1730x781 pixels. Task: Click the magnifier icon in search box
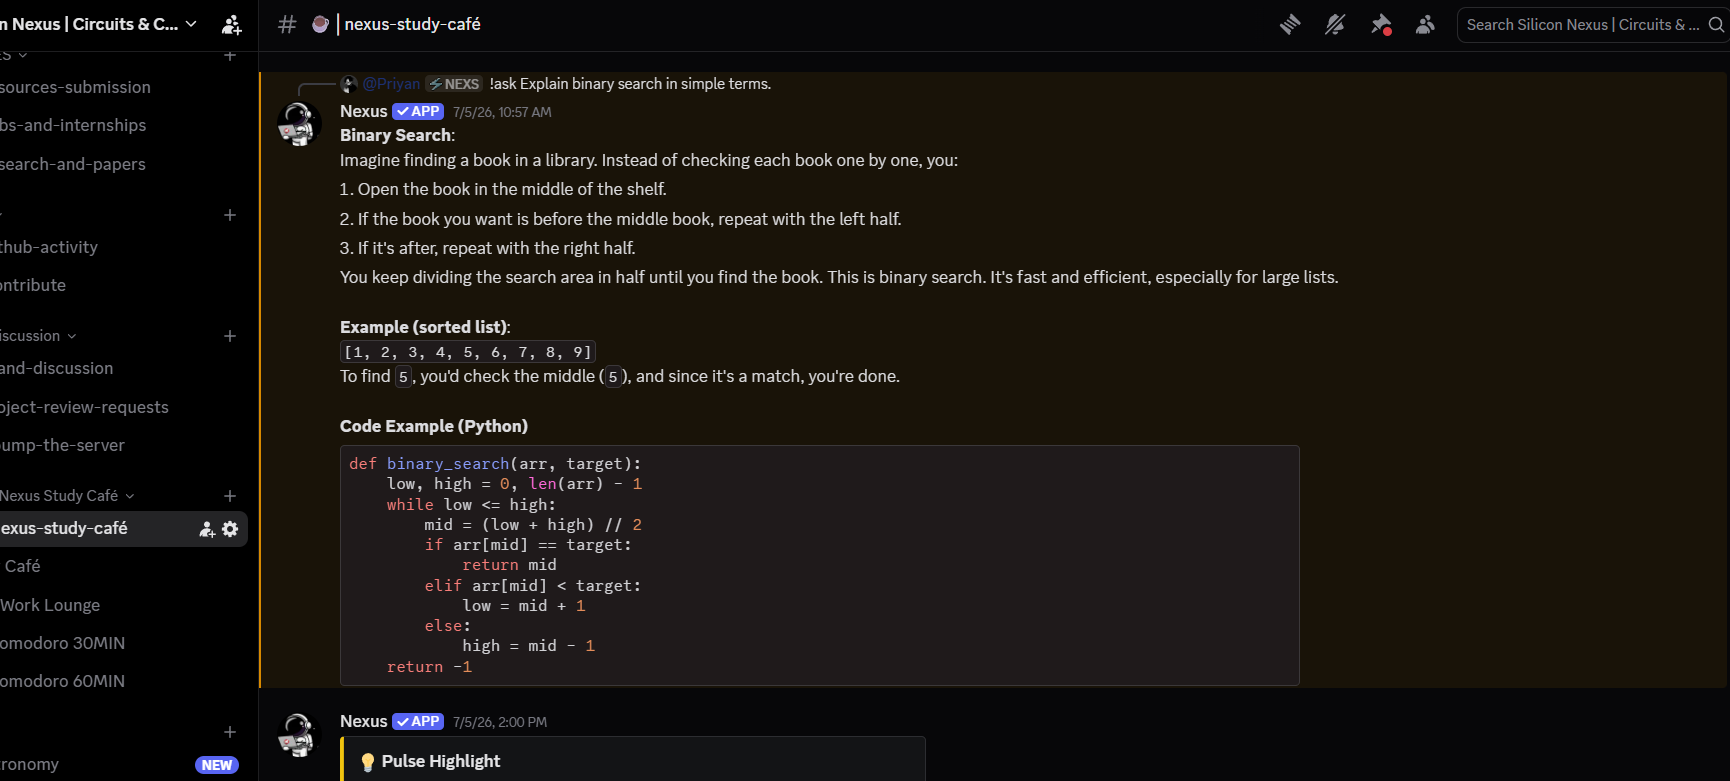tap(1716, 24)
